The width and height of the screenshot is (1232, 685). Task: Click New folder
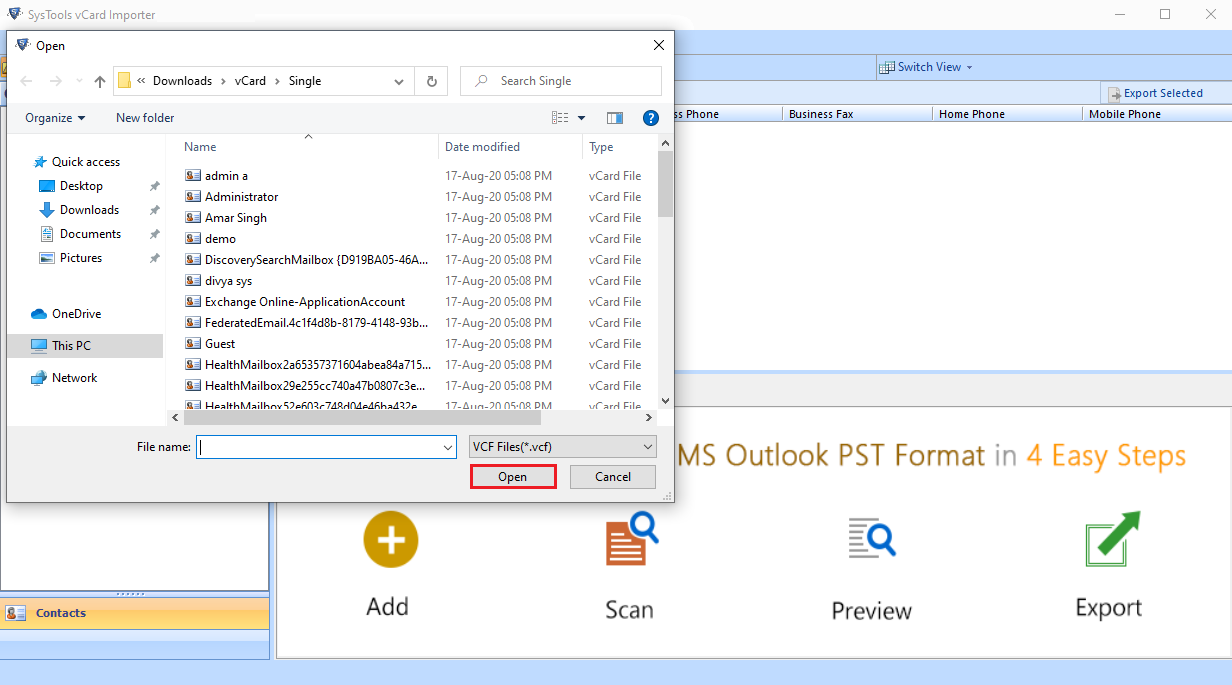[145, 118]
